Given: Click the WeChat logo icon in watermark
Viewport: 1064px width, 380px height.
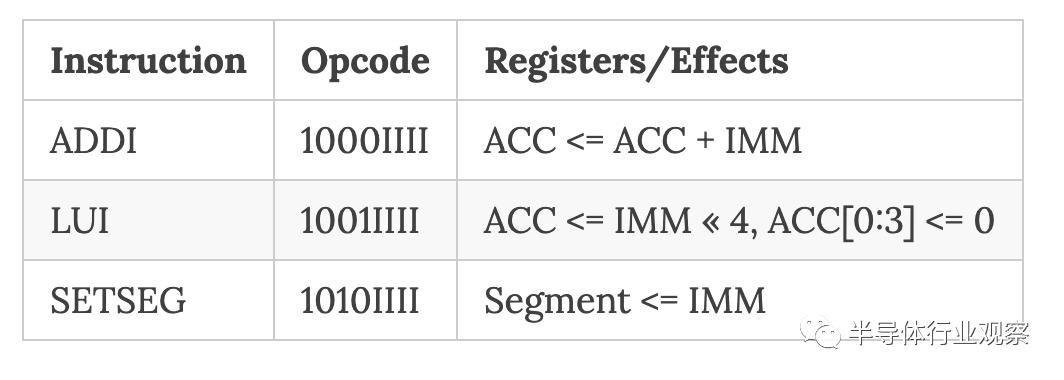Looking at the screenshot, I should pyautogui.click(x=820, y=332).
